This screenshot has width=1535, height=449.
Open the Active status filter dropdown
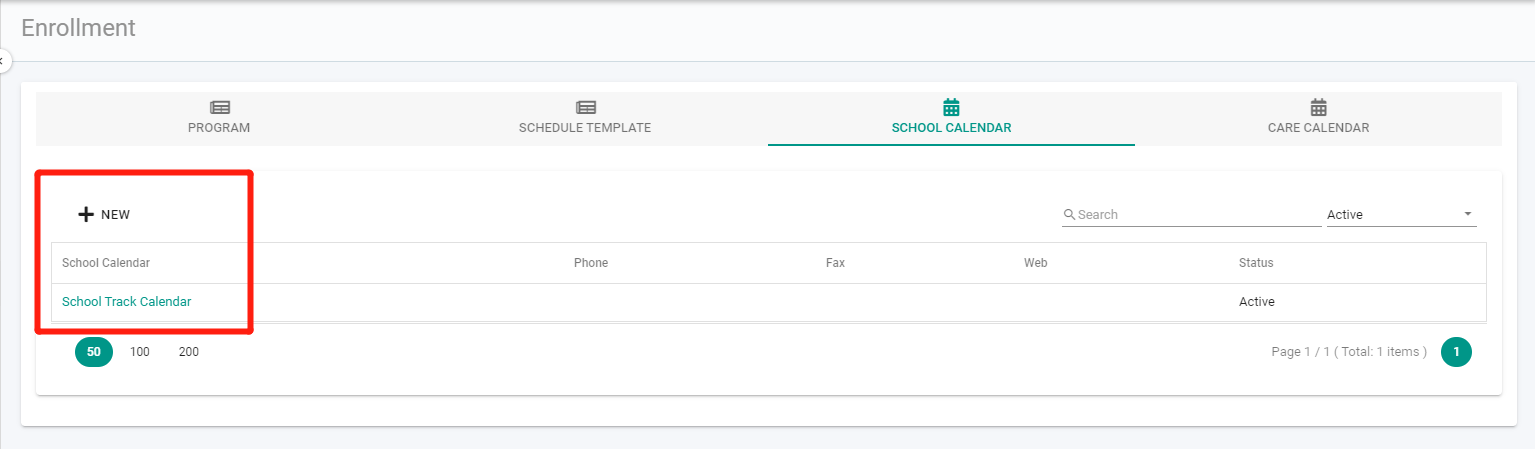click(1401, 214)
